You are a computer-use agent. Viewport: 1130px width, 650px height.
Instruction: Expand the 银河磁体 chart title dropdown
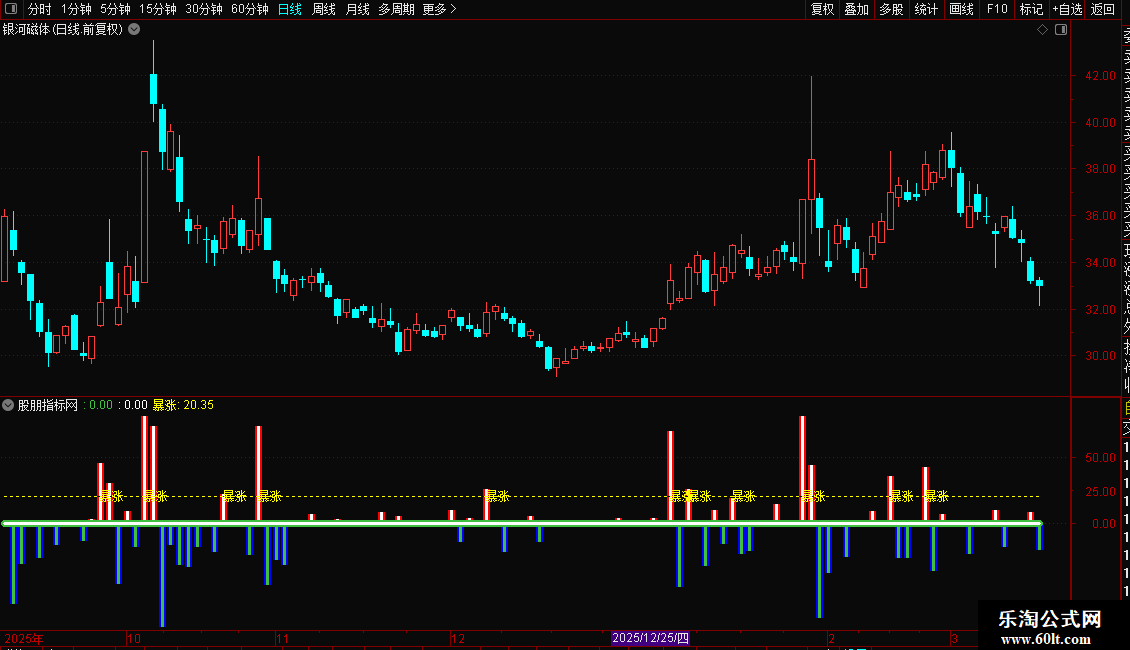coord(134,30)
